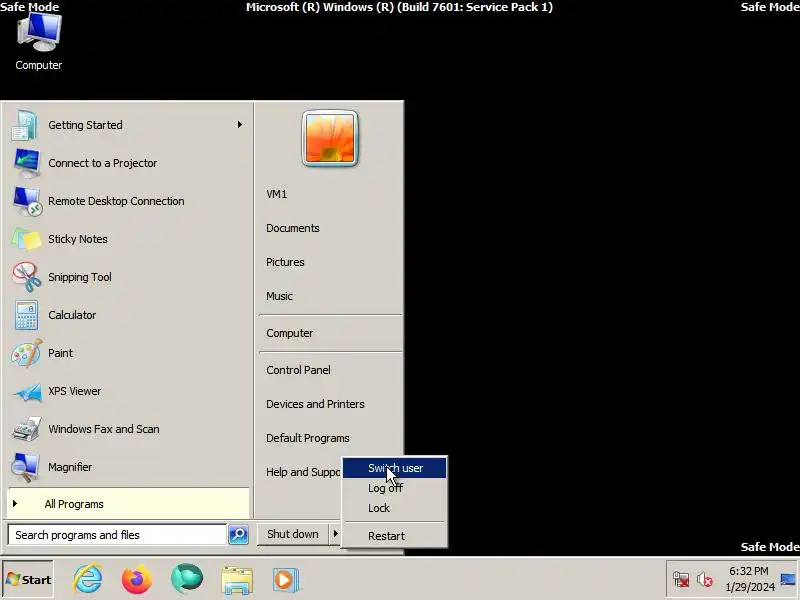Click the network status tray icon

(681, 579)
